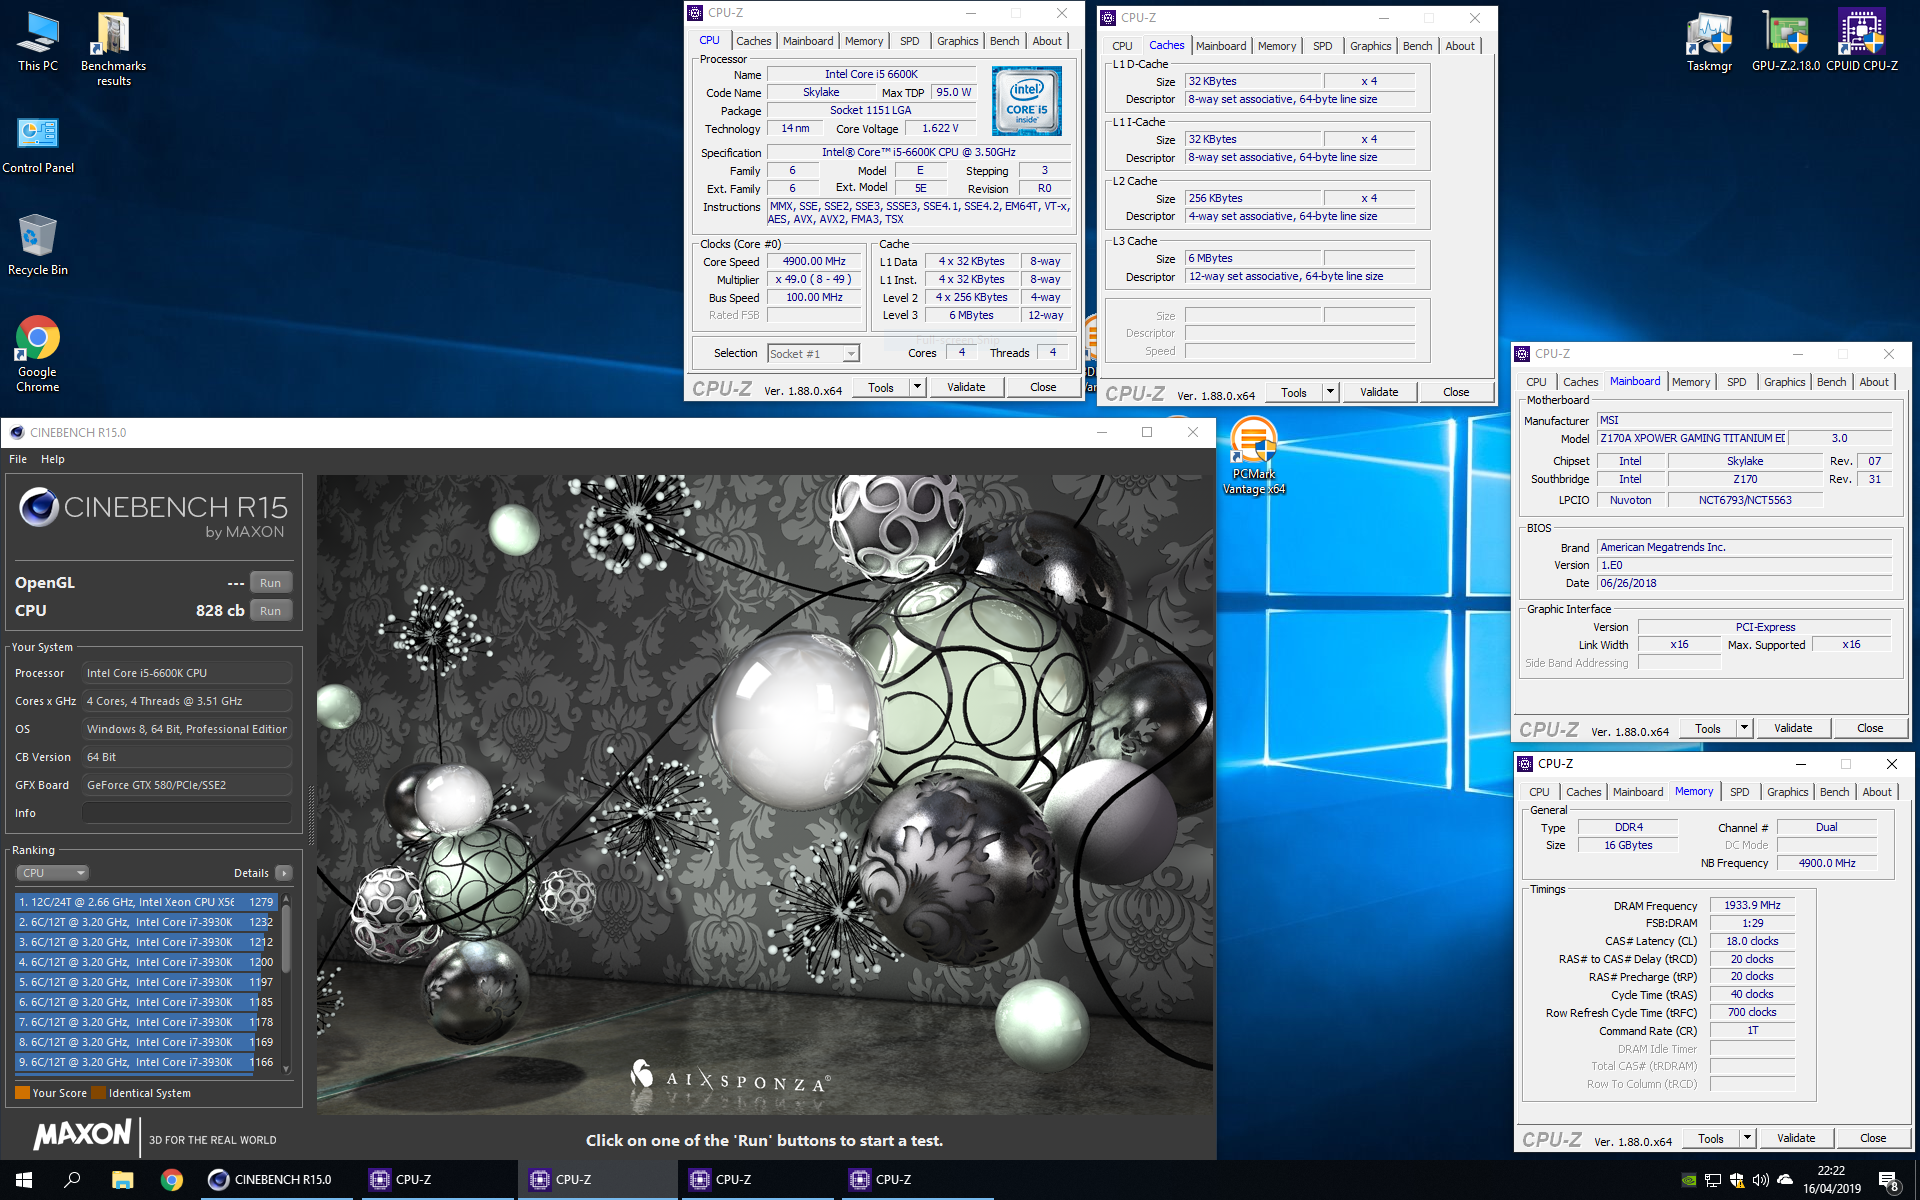Click the Chrome icon in the taskbar
The width and height of the screenshot is (1920, 1200).
[x=172, y=1180]
